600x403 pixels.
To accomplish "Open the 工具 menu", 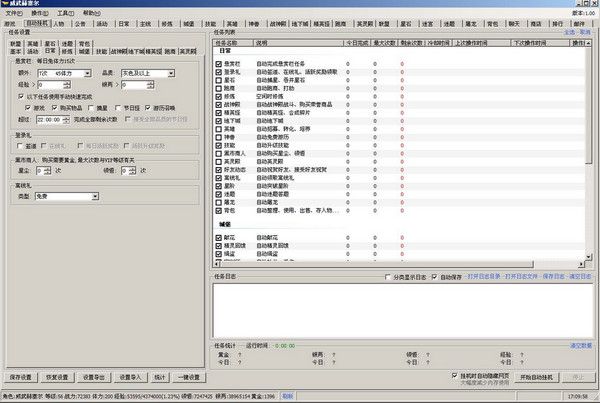I will 65,13.
